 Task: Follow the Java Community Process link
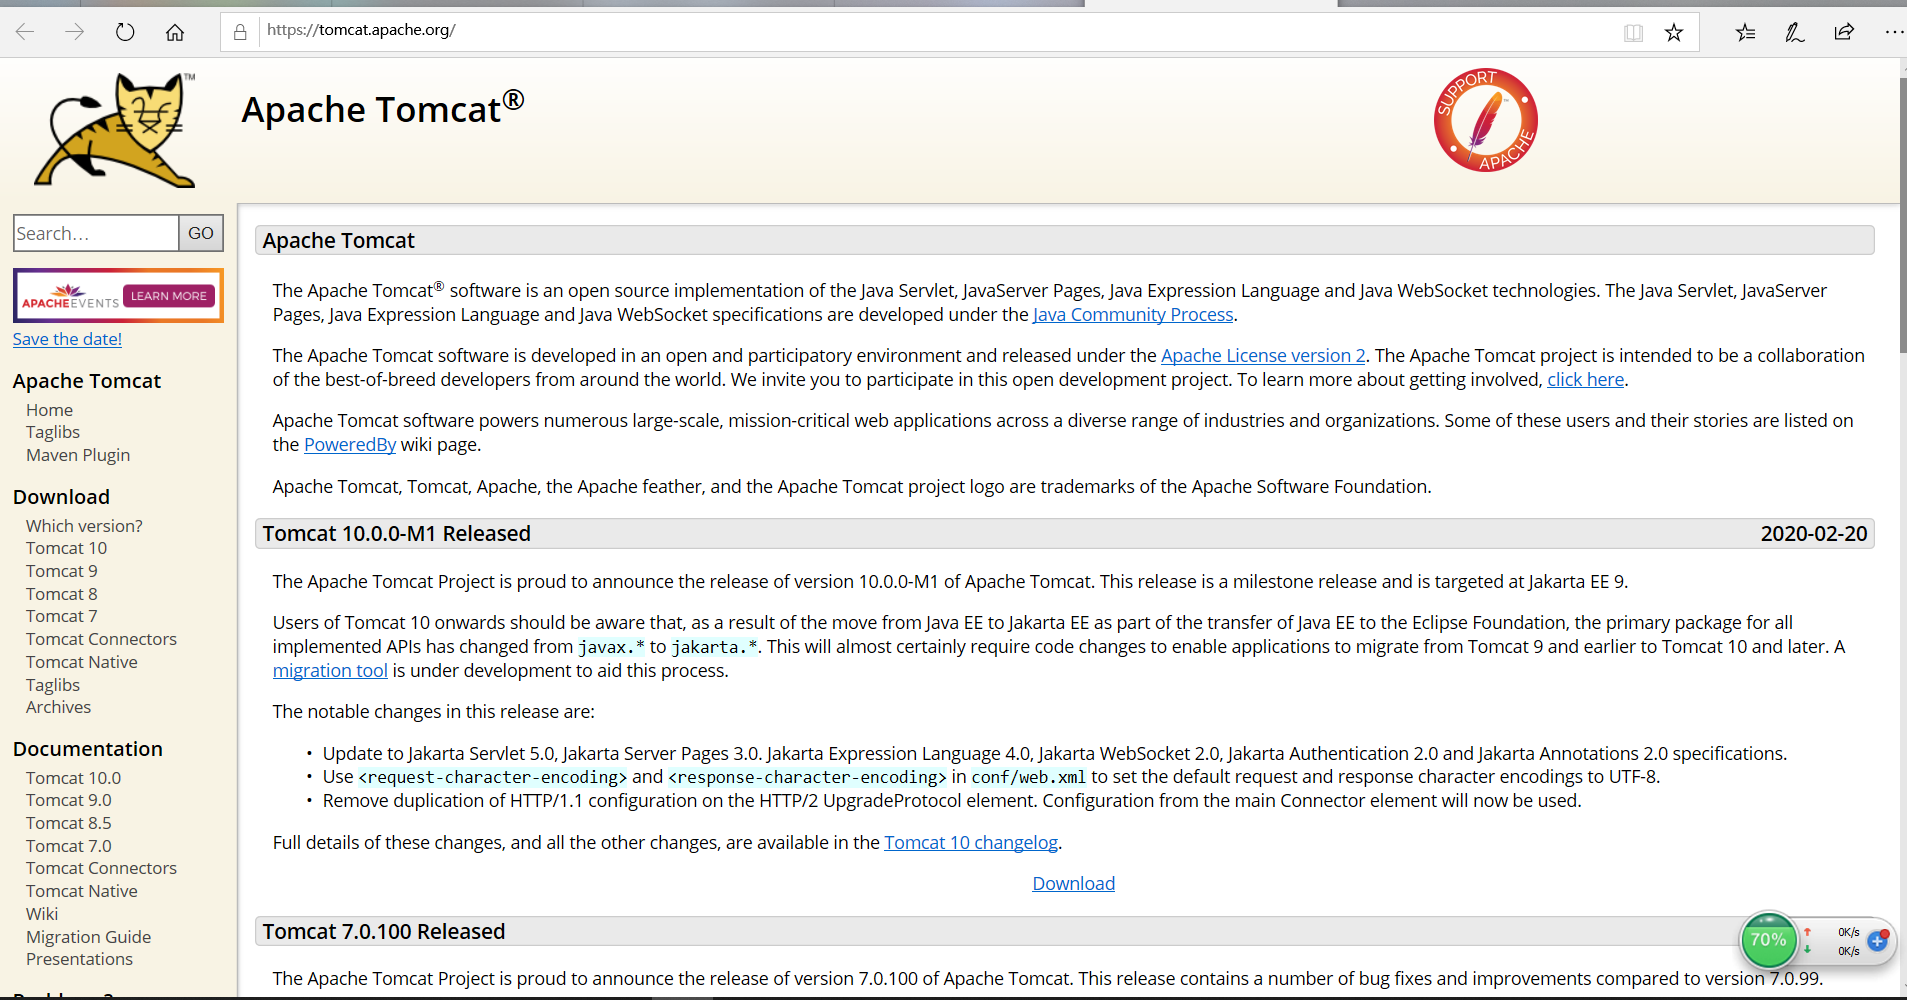click(1133, 315)
